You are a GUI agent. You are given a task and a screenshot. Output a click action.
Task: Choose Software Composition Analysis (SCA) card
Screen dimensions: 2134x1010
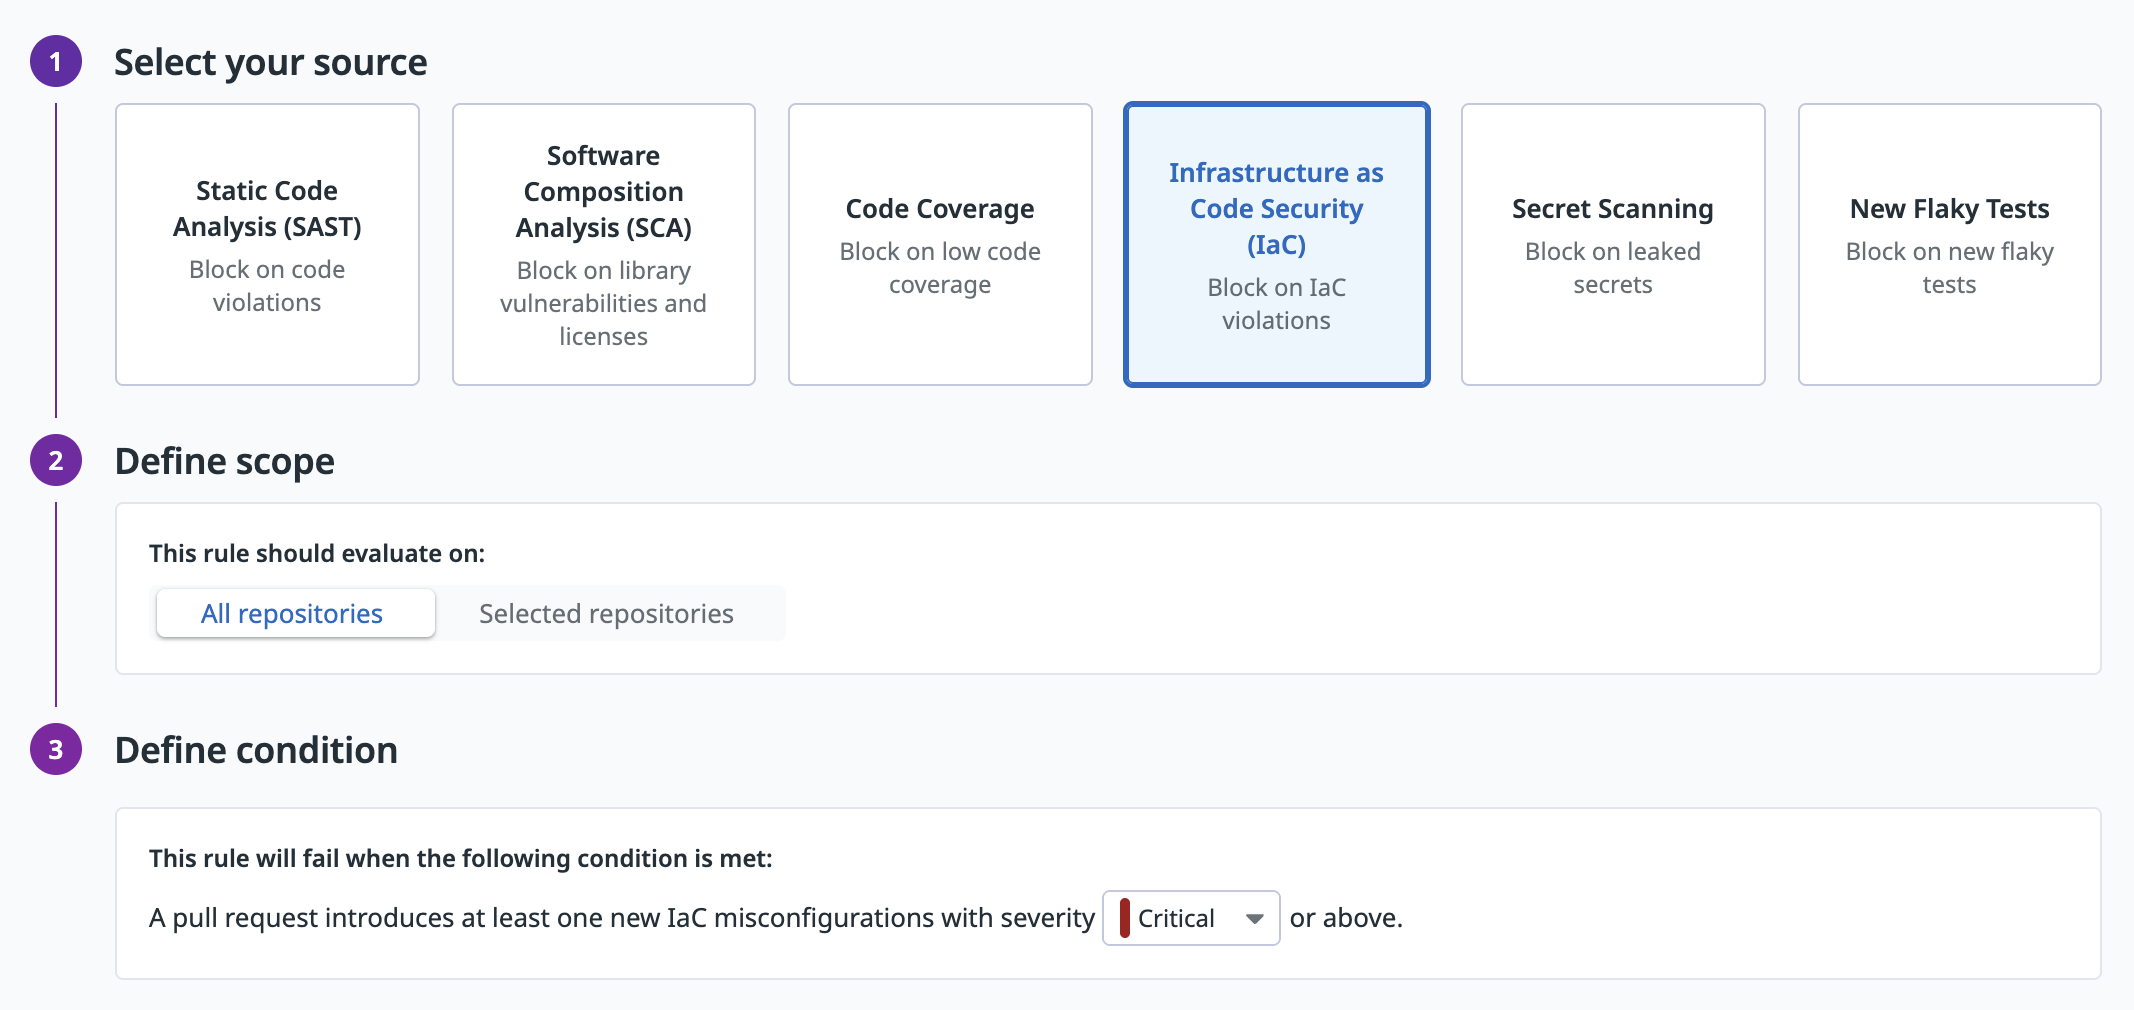tap(603, 245)
